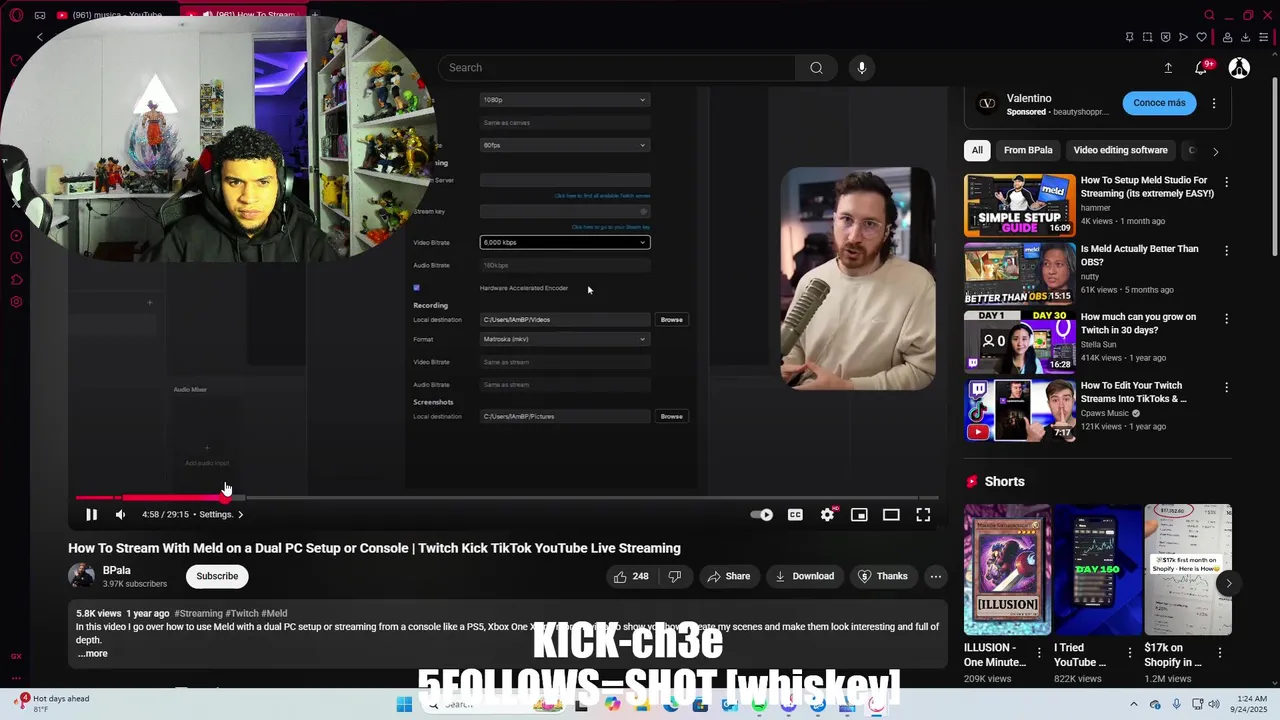The height and width of the screenshot is (720, 1280).
Task: Enable theater mode on the player
Action: coord(891,514)
